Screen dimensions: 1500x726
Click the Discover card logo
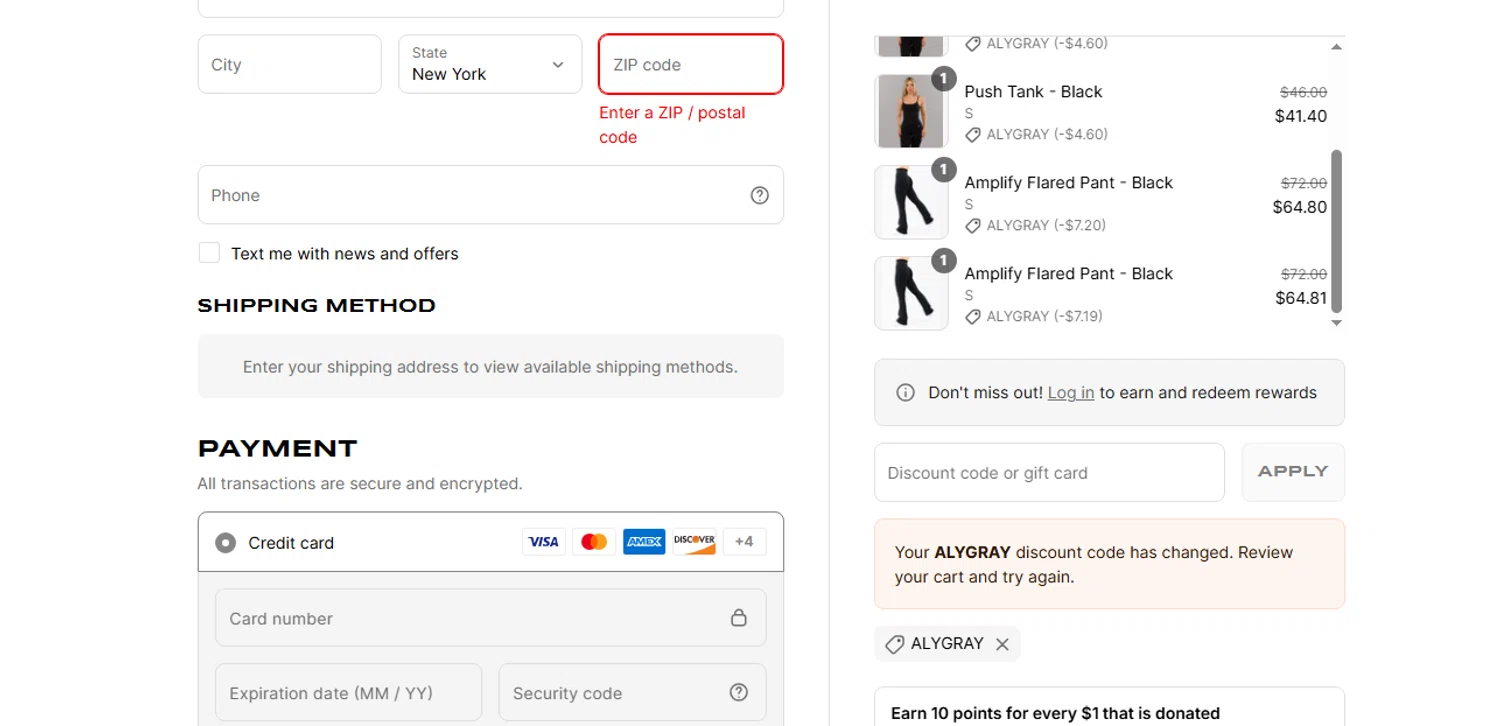pyautogui.click(x=694, y=542)
